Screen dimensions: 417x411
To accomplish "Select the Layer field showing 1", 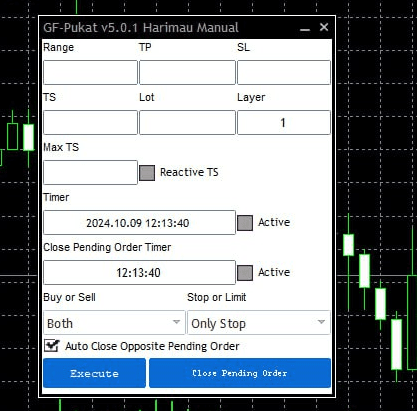I will pos(284,122).
